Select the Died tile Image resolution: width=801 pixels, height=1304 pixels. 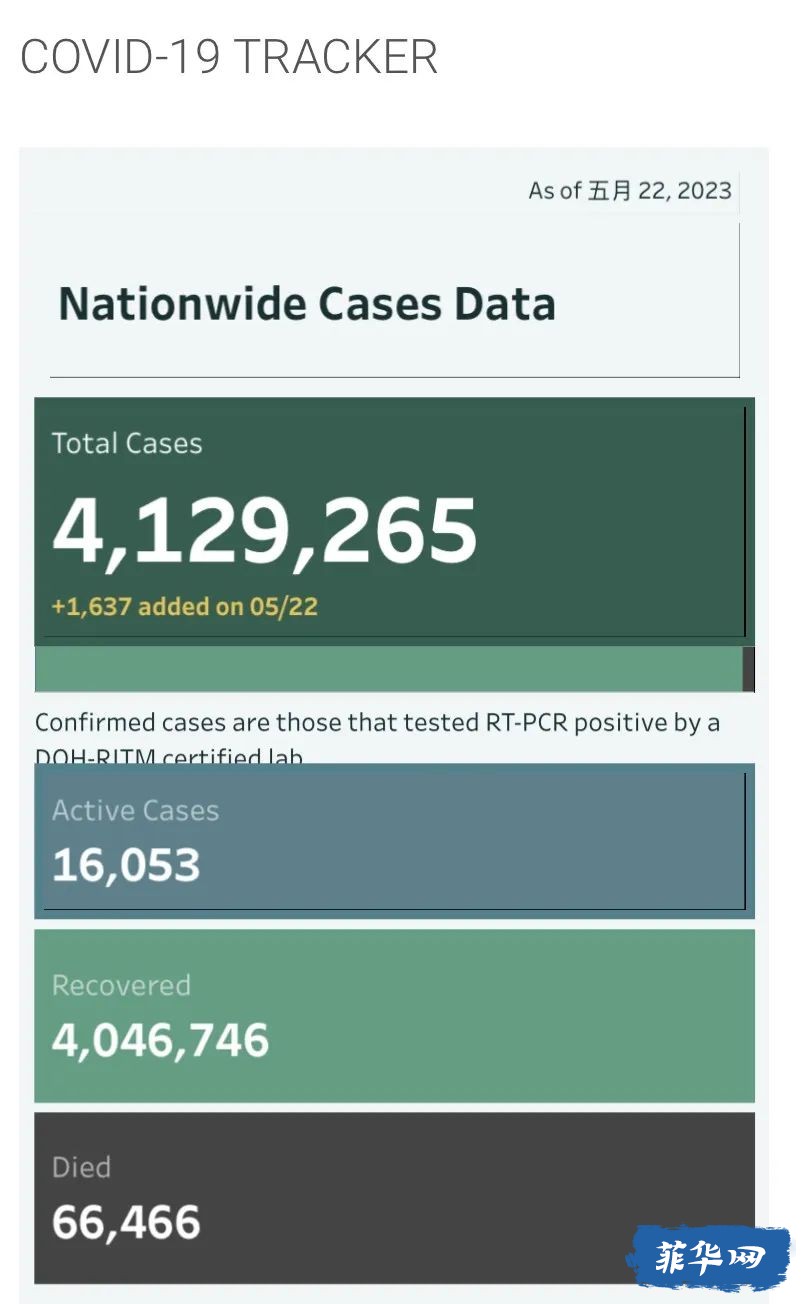click(394, 1198)
